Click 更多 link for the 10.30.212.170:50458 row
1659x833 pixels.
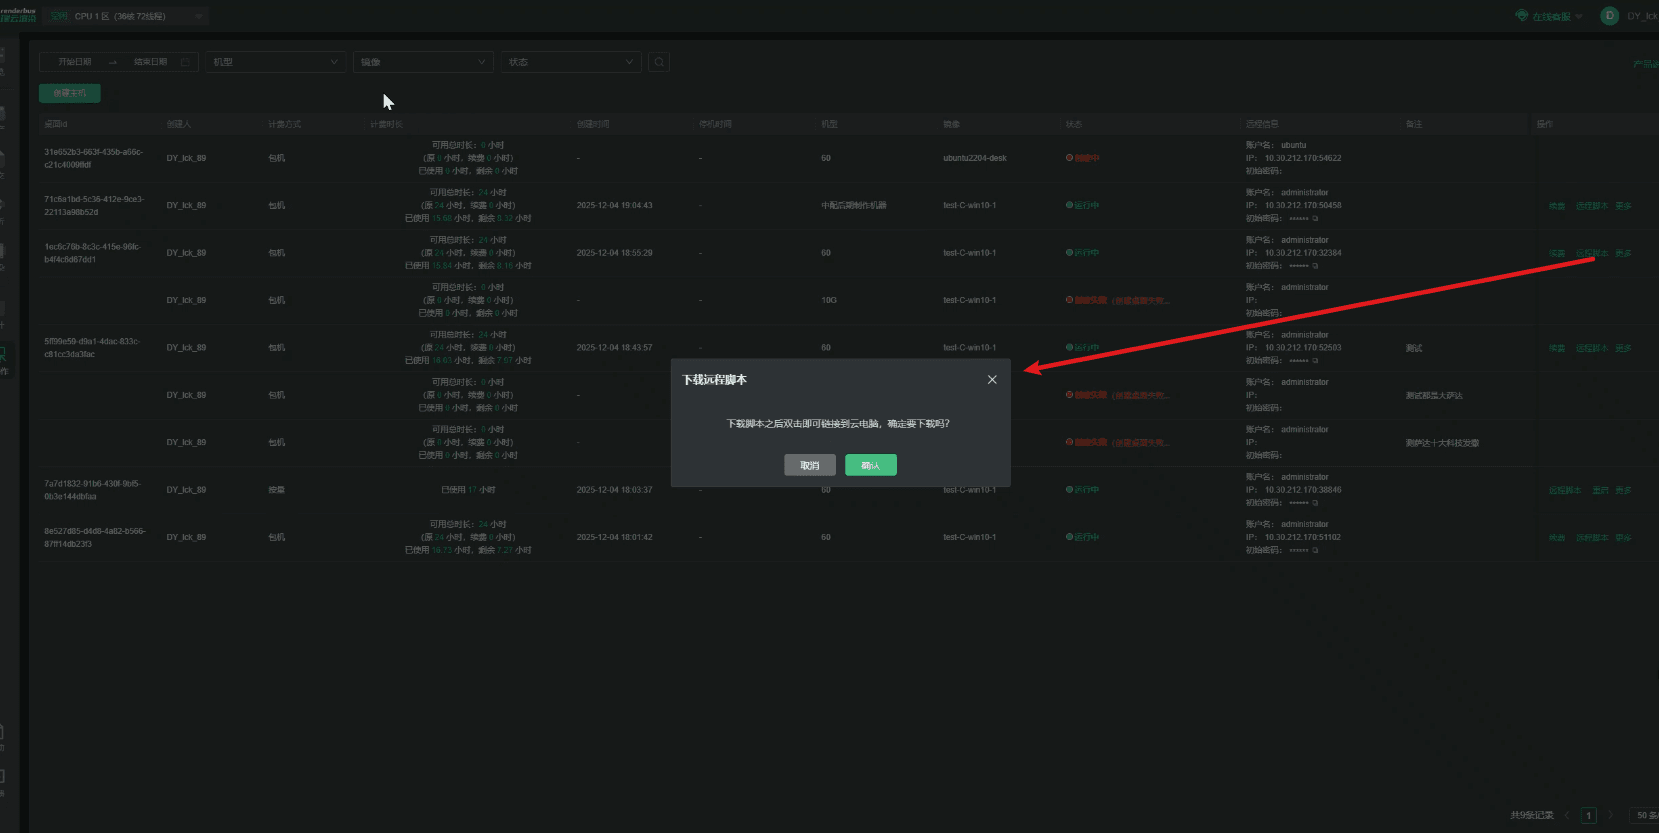pyautogui.click(x=1623, y=206)
